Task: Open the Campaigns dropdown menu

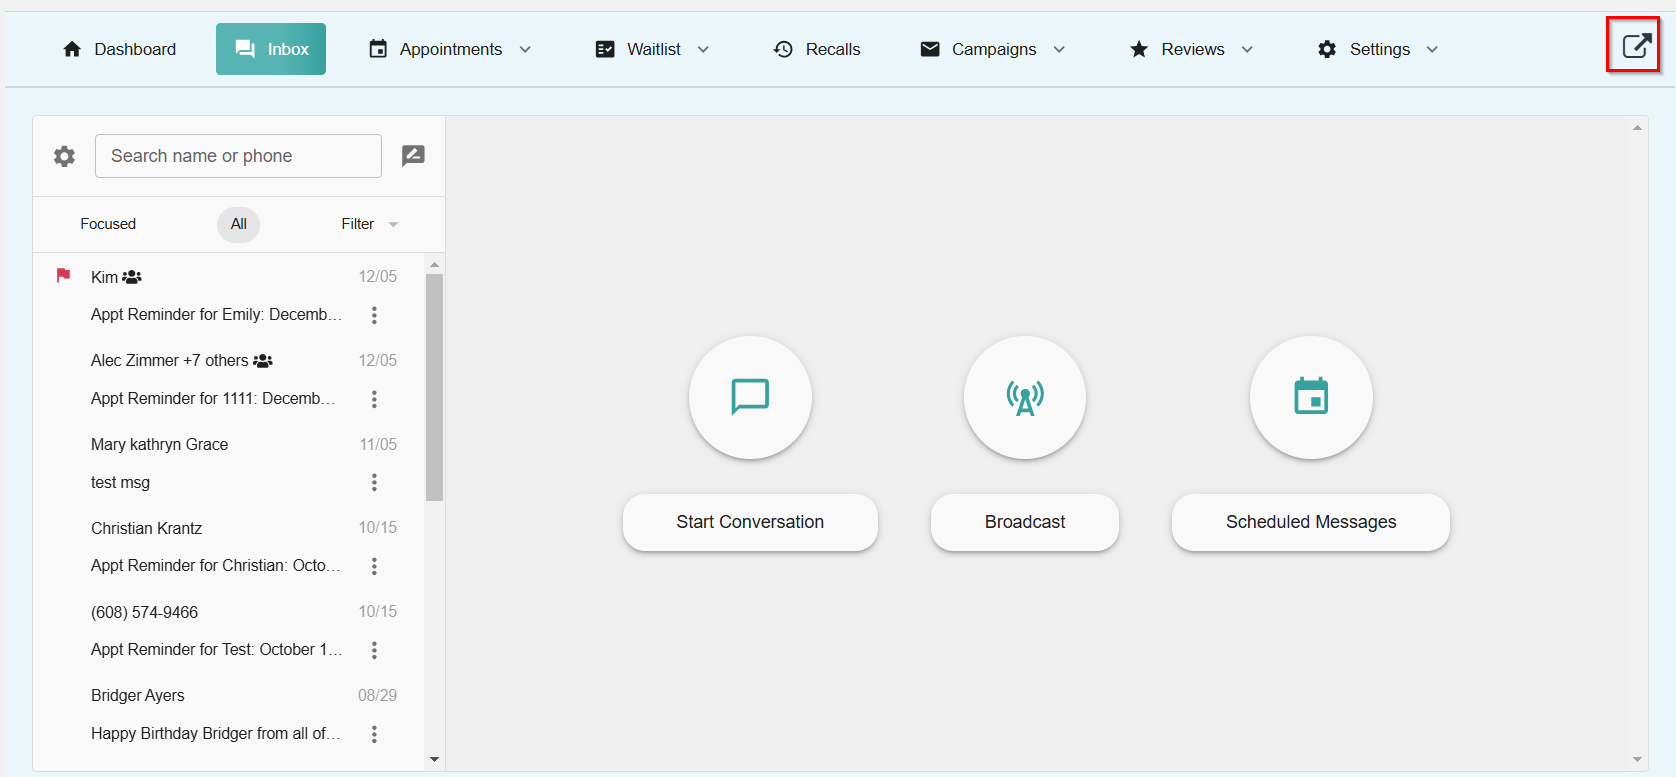Action: [x=993, y=49]
